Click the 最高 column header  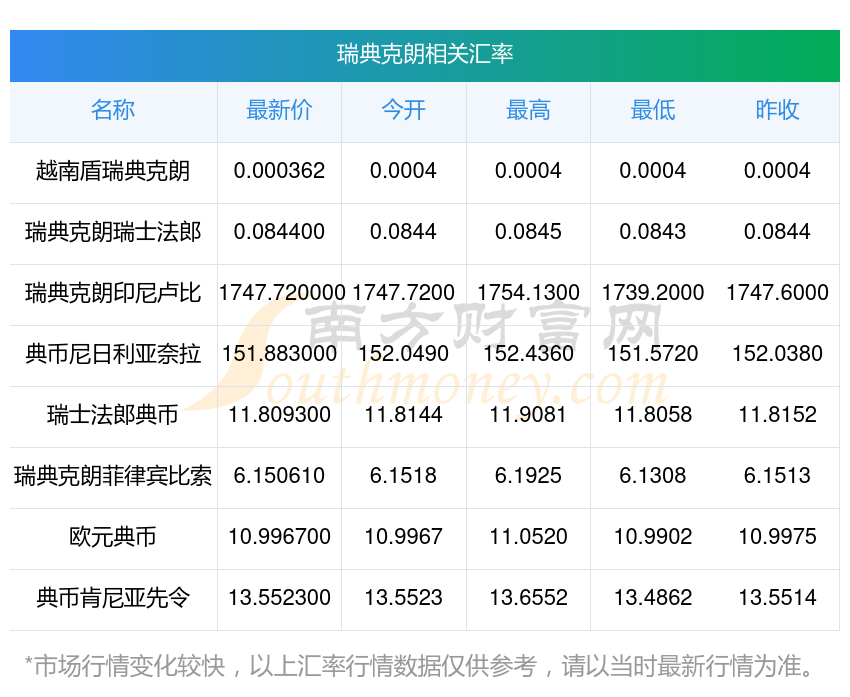coord(528,111)
